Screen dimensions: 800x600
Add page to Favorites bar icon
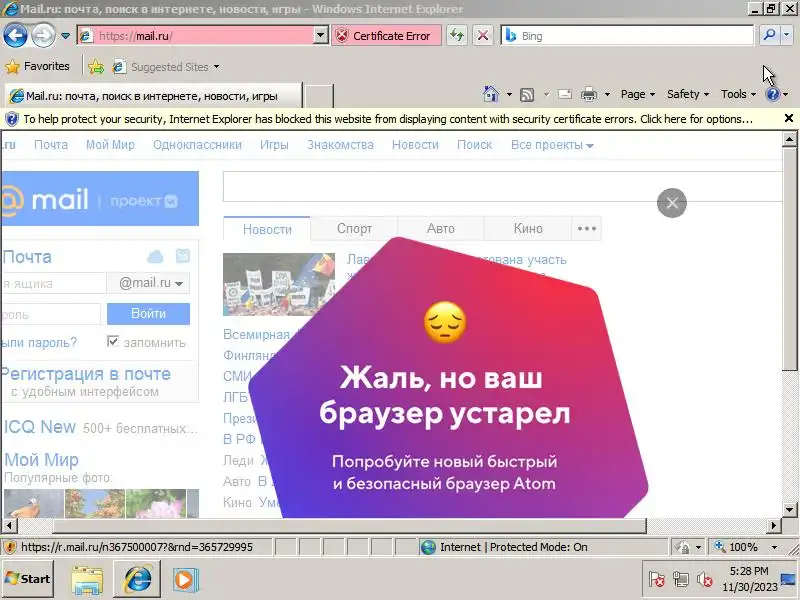point(95,67)
